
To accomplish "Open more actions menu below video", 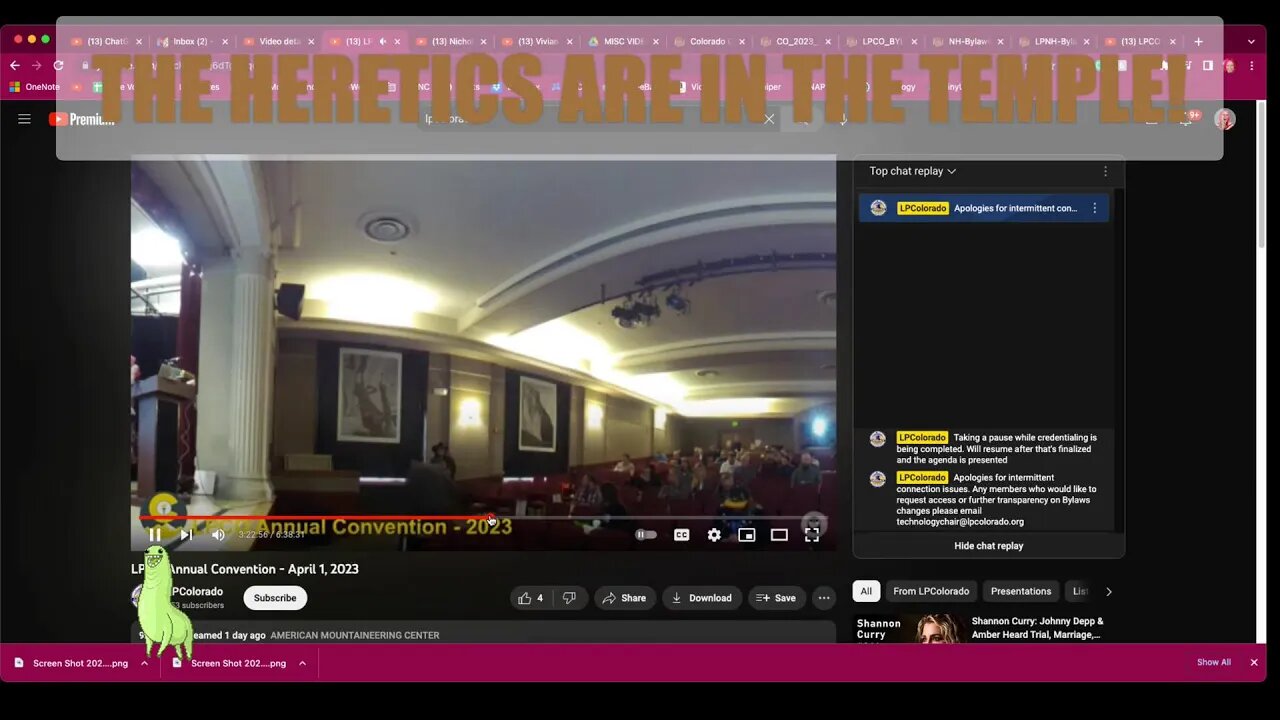I will pos(824,598).
